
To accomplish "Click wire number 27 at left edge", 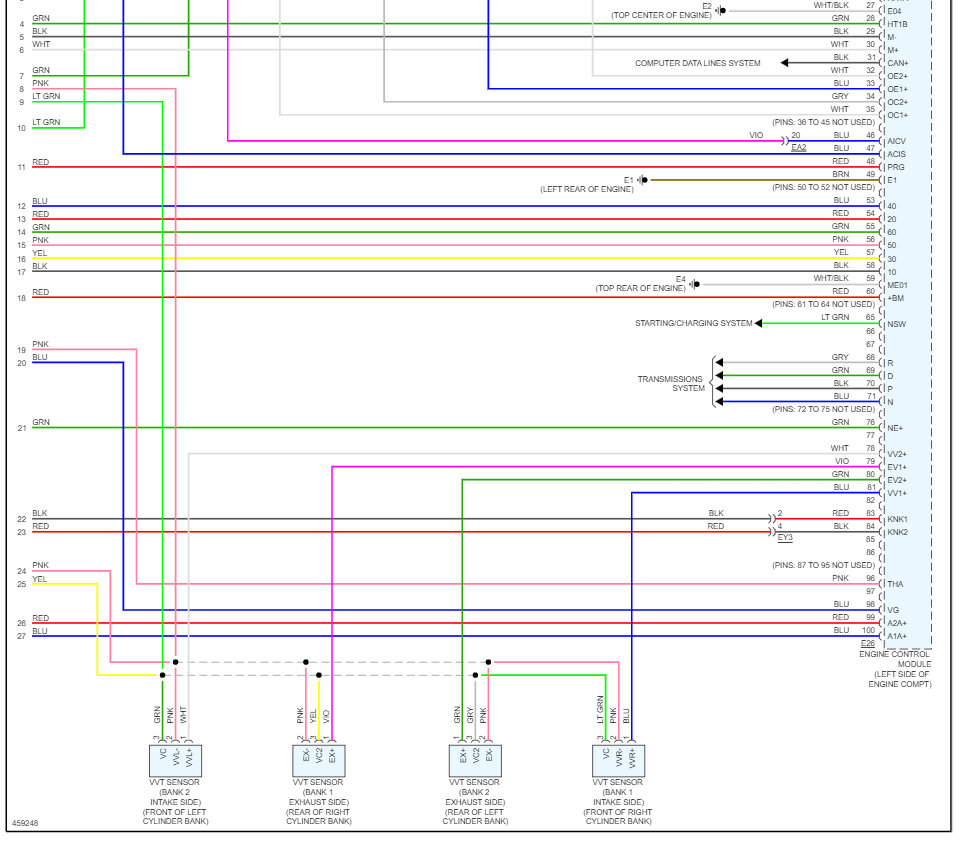I will pyautogui.click(x=22, y=636).
